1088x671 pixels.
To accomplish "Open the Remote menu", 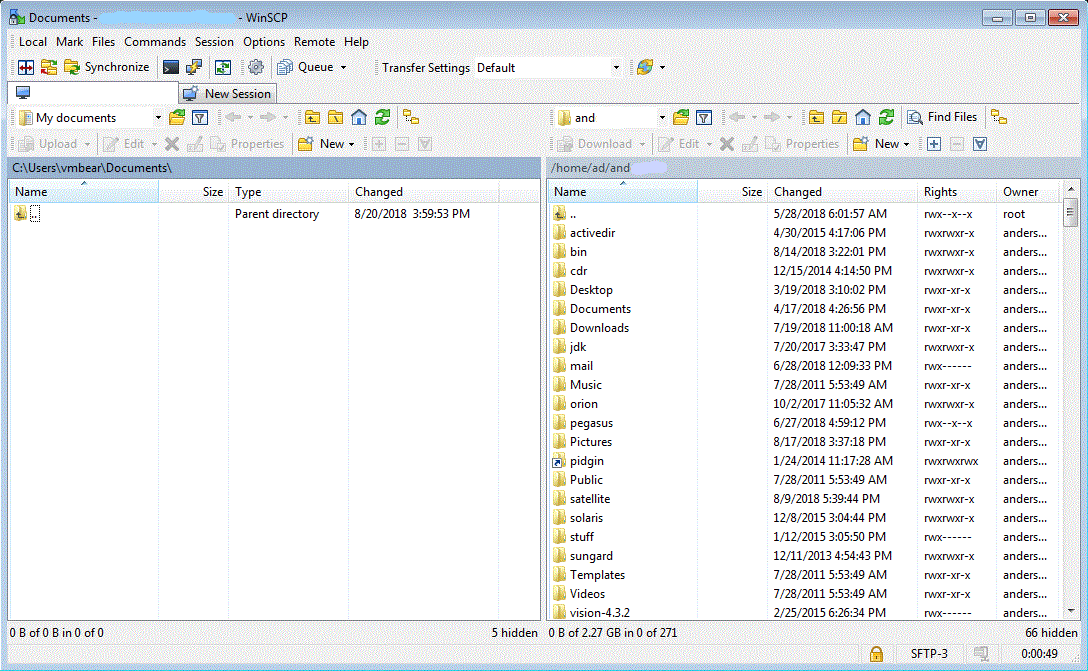I will click(x=314, y=42).
